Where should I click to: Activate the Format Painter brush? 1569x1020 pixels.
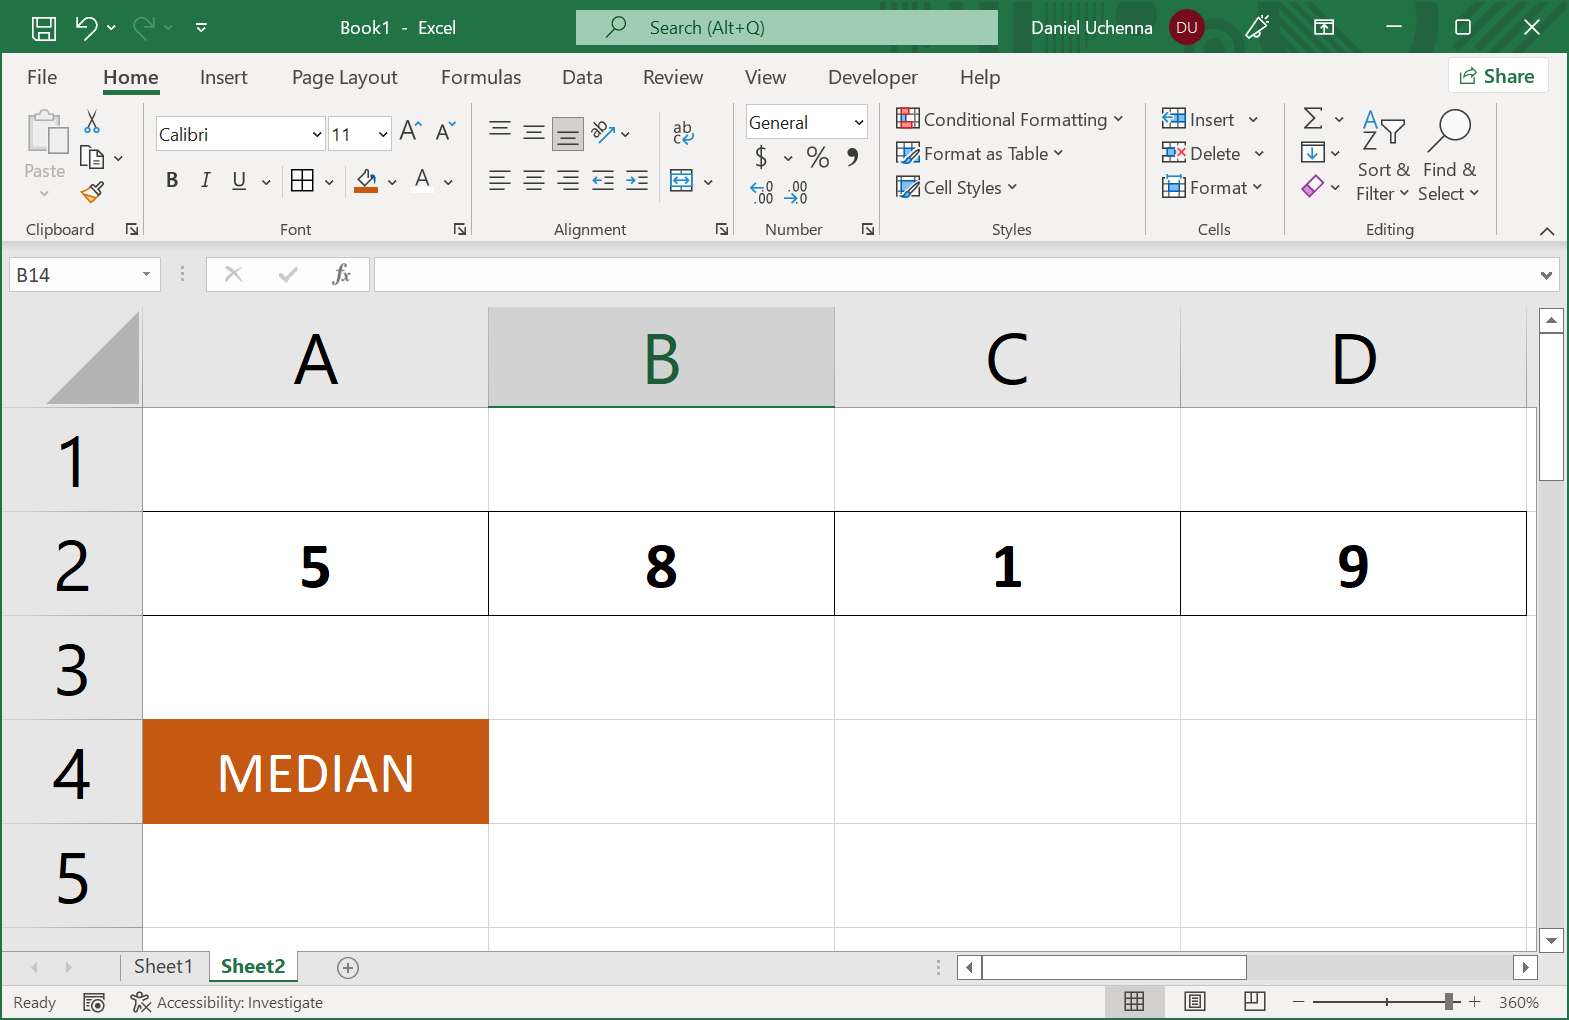click(93, 191)
